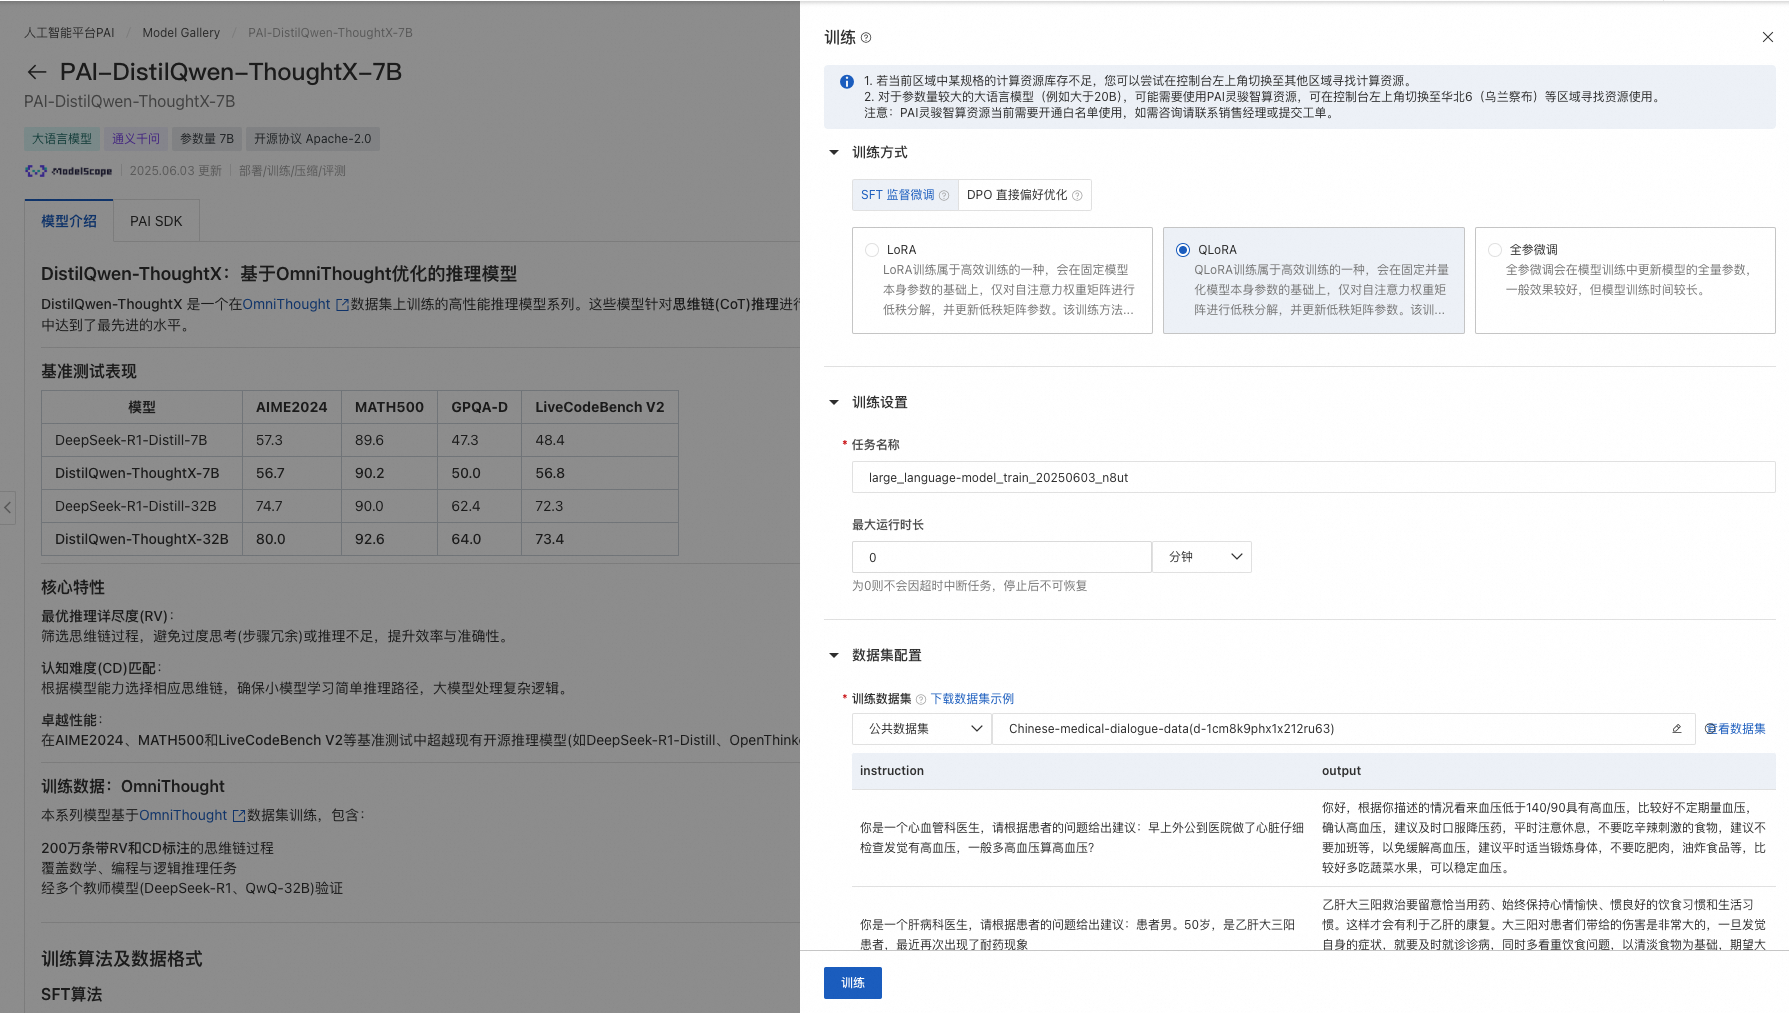Viewport: 1789px width, 1013px height.
Task: Click the pencil icon to edit the dataset
Action: coord(1677,729)
